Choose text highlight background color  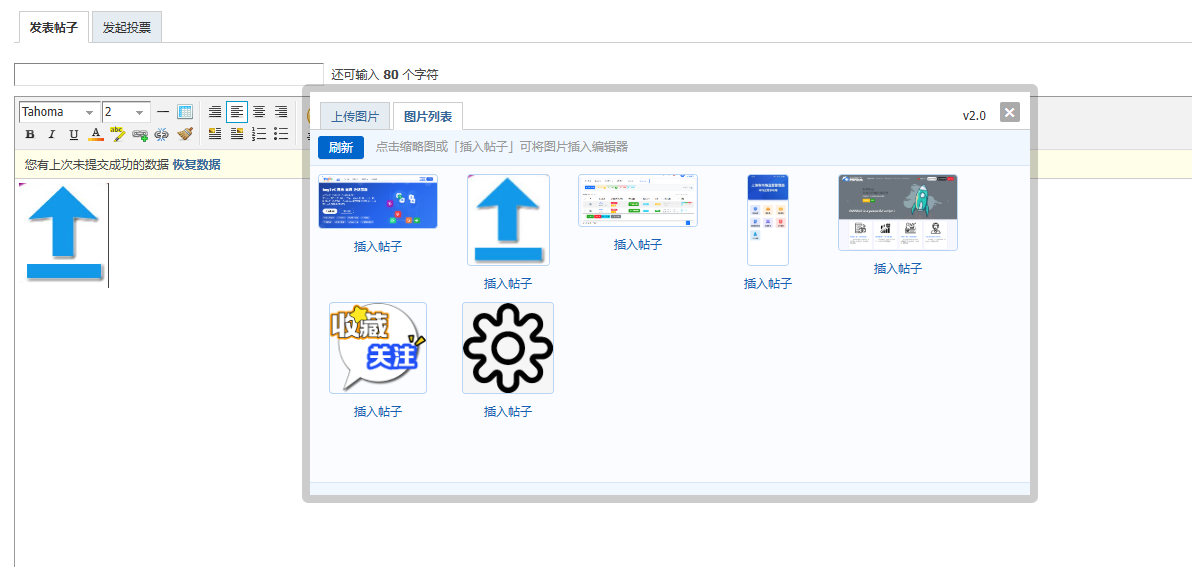click(117, 135)
